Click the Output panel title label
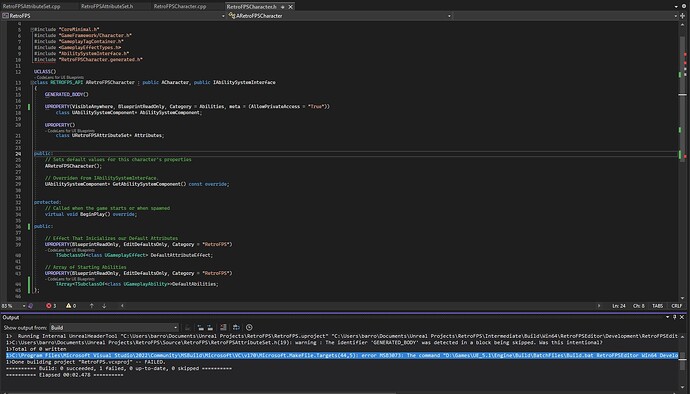The image size is (690, 394). coord(11,317)
